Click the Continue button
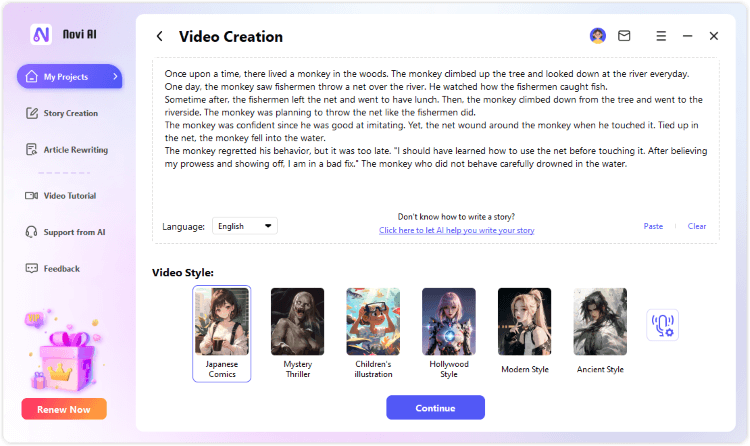This screenshot has height=446, width=750. click(435, 408)
